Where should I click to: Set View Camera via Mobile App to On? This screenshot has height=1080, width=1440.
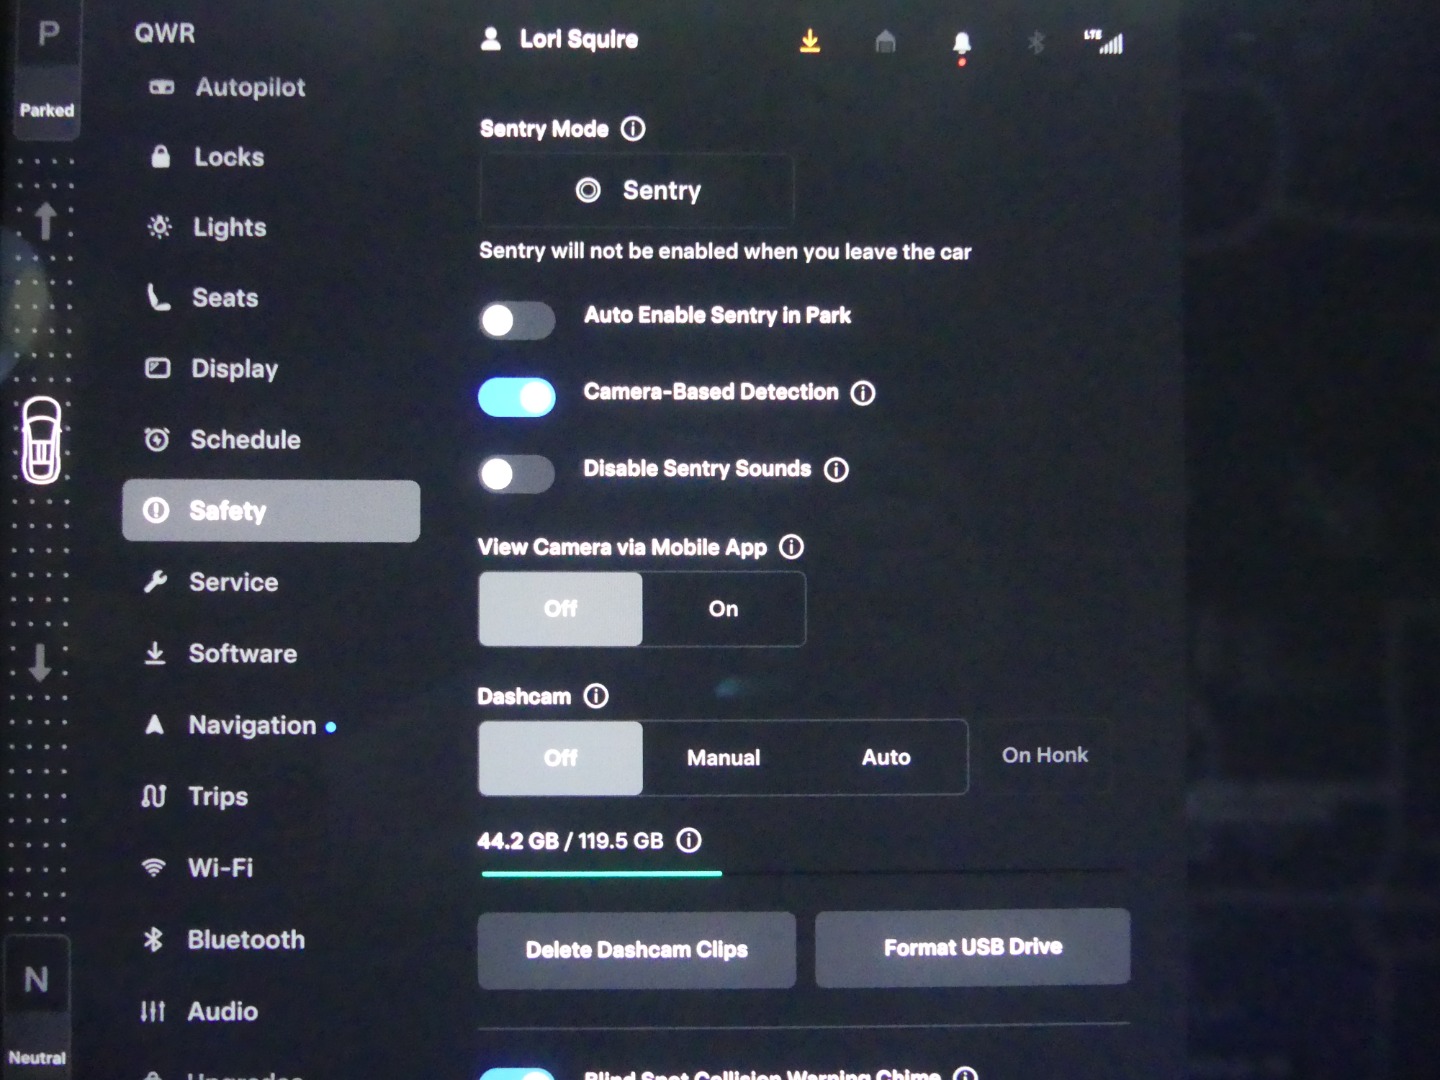[x=723, y=609]
